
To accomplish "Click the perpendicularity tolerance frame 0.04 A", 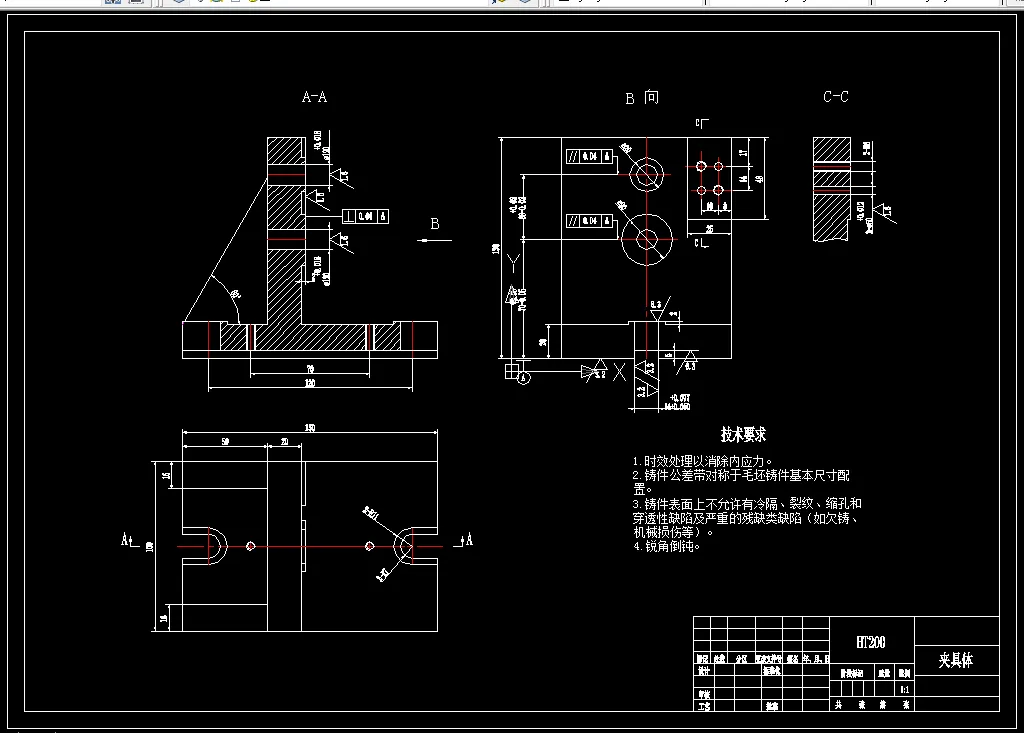I will pyautogui.click(x=366, y=216).
